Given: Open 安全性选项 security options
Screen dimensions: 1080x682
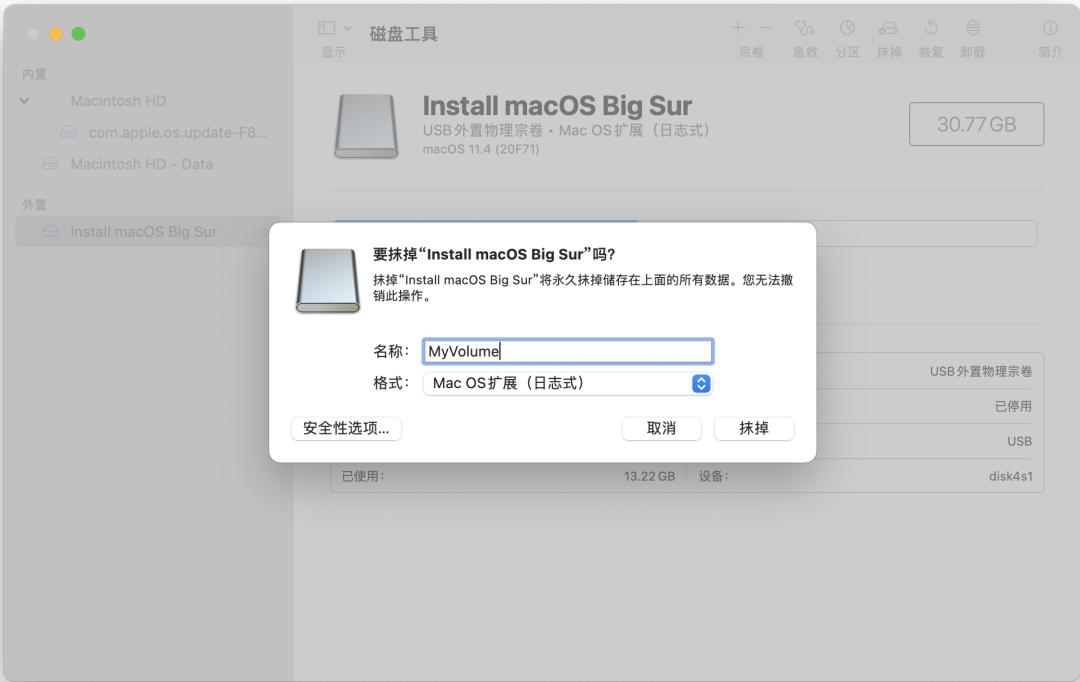Looking at the screenshot, I should [x=344, y=428].
